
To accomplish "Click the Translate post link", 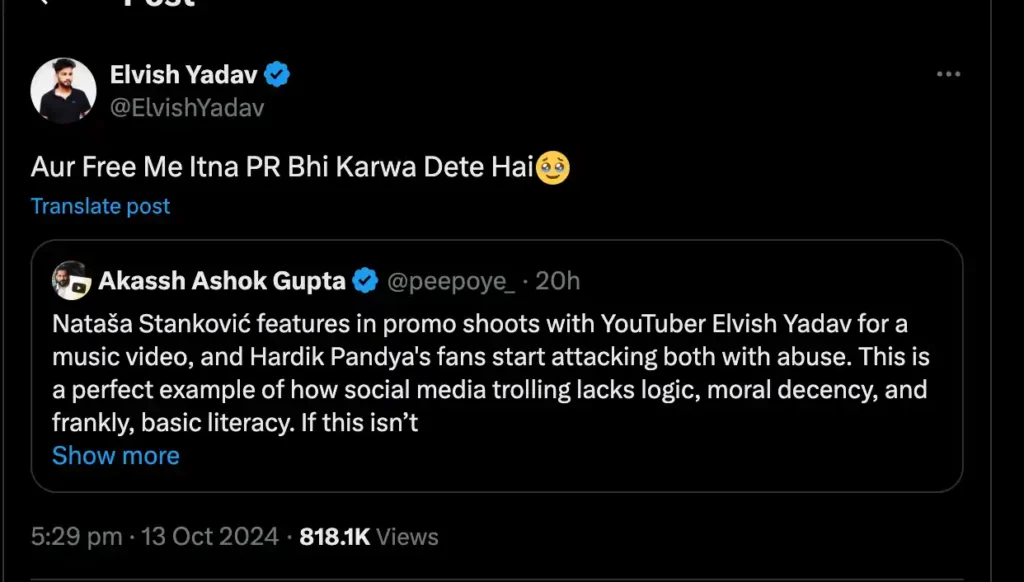I will tap(100, 206).
